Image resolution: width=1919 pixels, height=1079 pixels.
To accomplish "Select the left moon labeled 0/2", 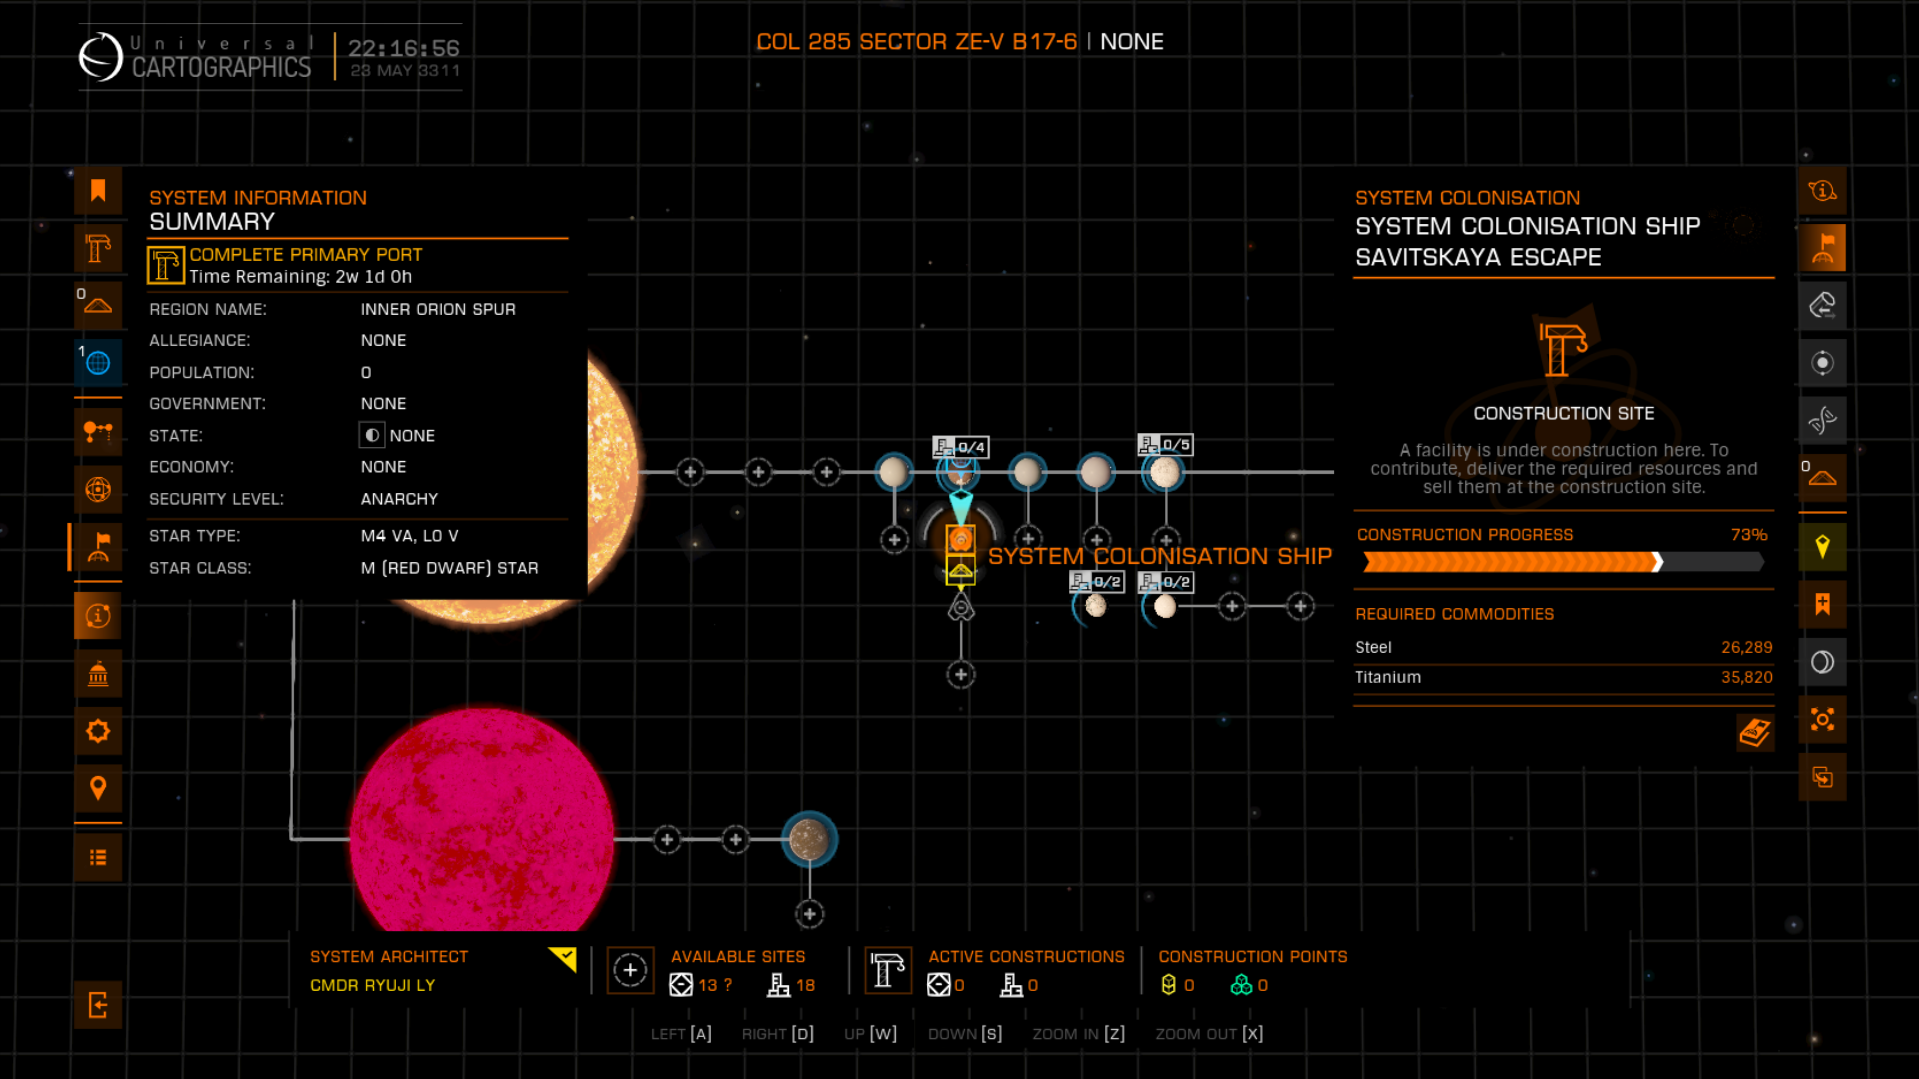I will click(x=1095, y=606).
